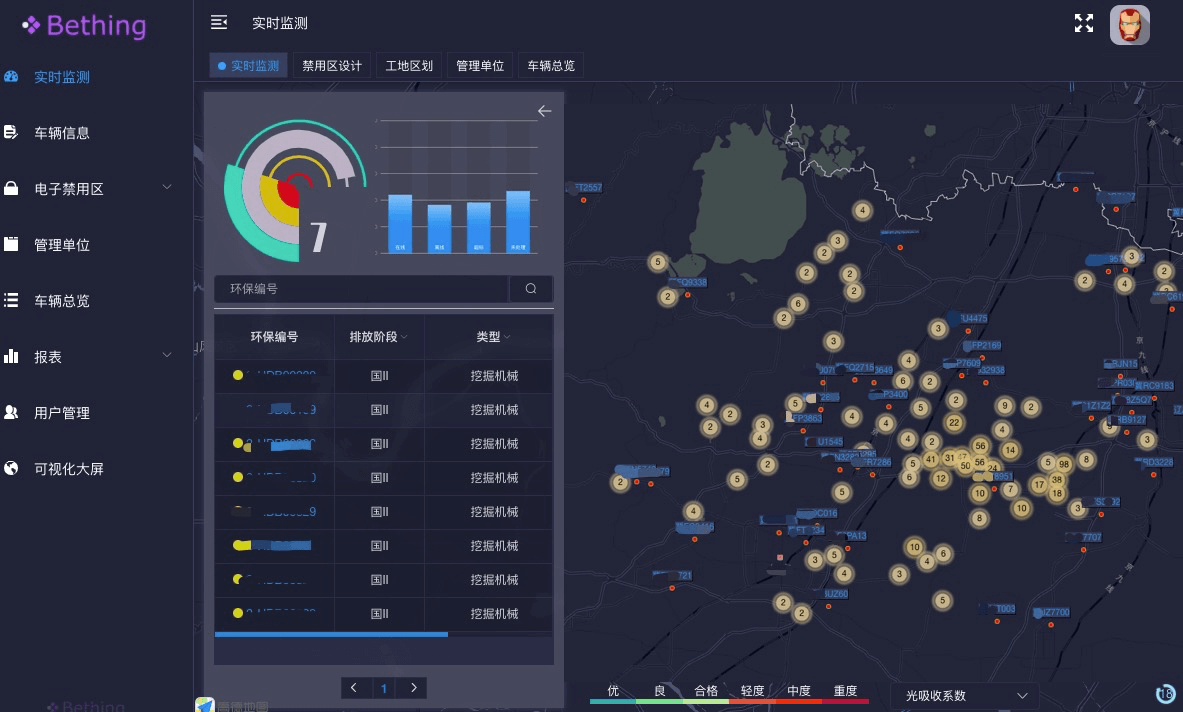Collapse the panel with the back arrow
1183x712 pixels.
(x=544, y=111)
